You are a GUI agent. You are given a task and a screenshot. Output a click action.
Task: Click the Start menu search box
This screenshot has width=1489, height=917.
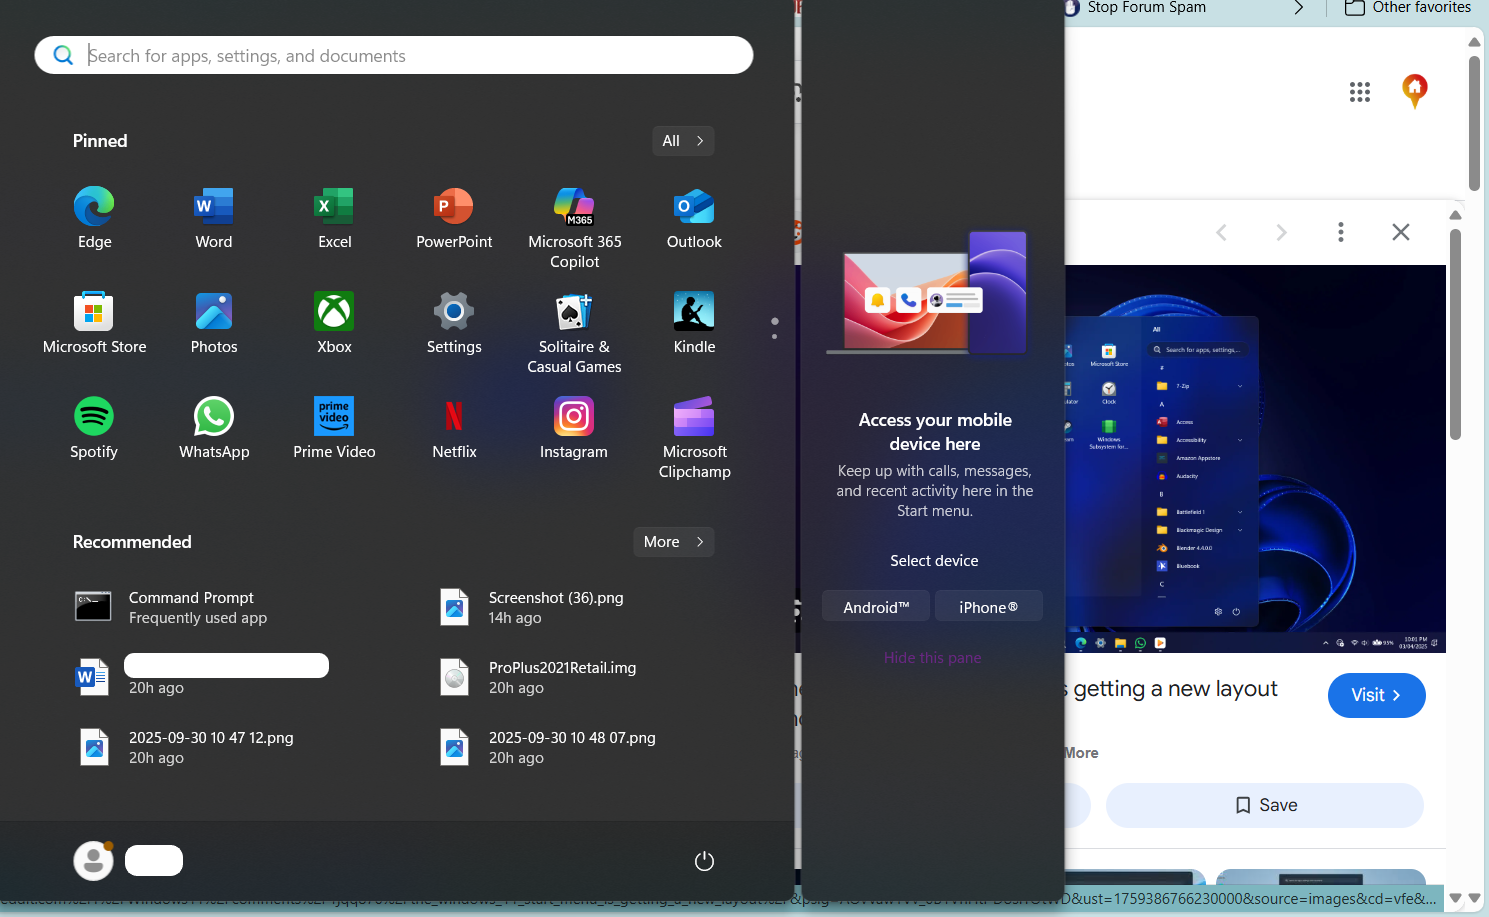[394, 56]
